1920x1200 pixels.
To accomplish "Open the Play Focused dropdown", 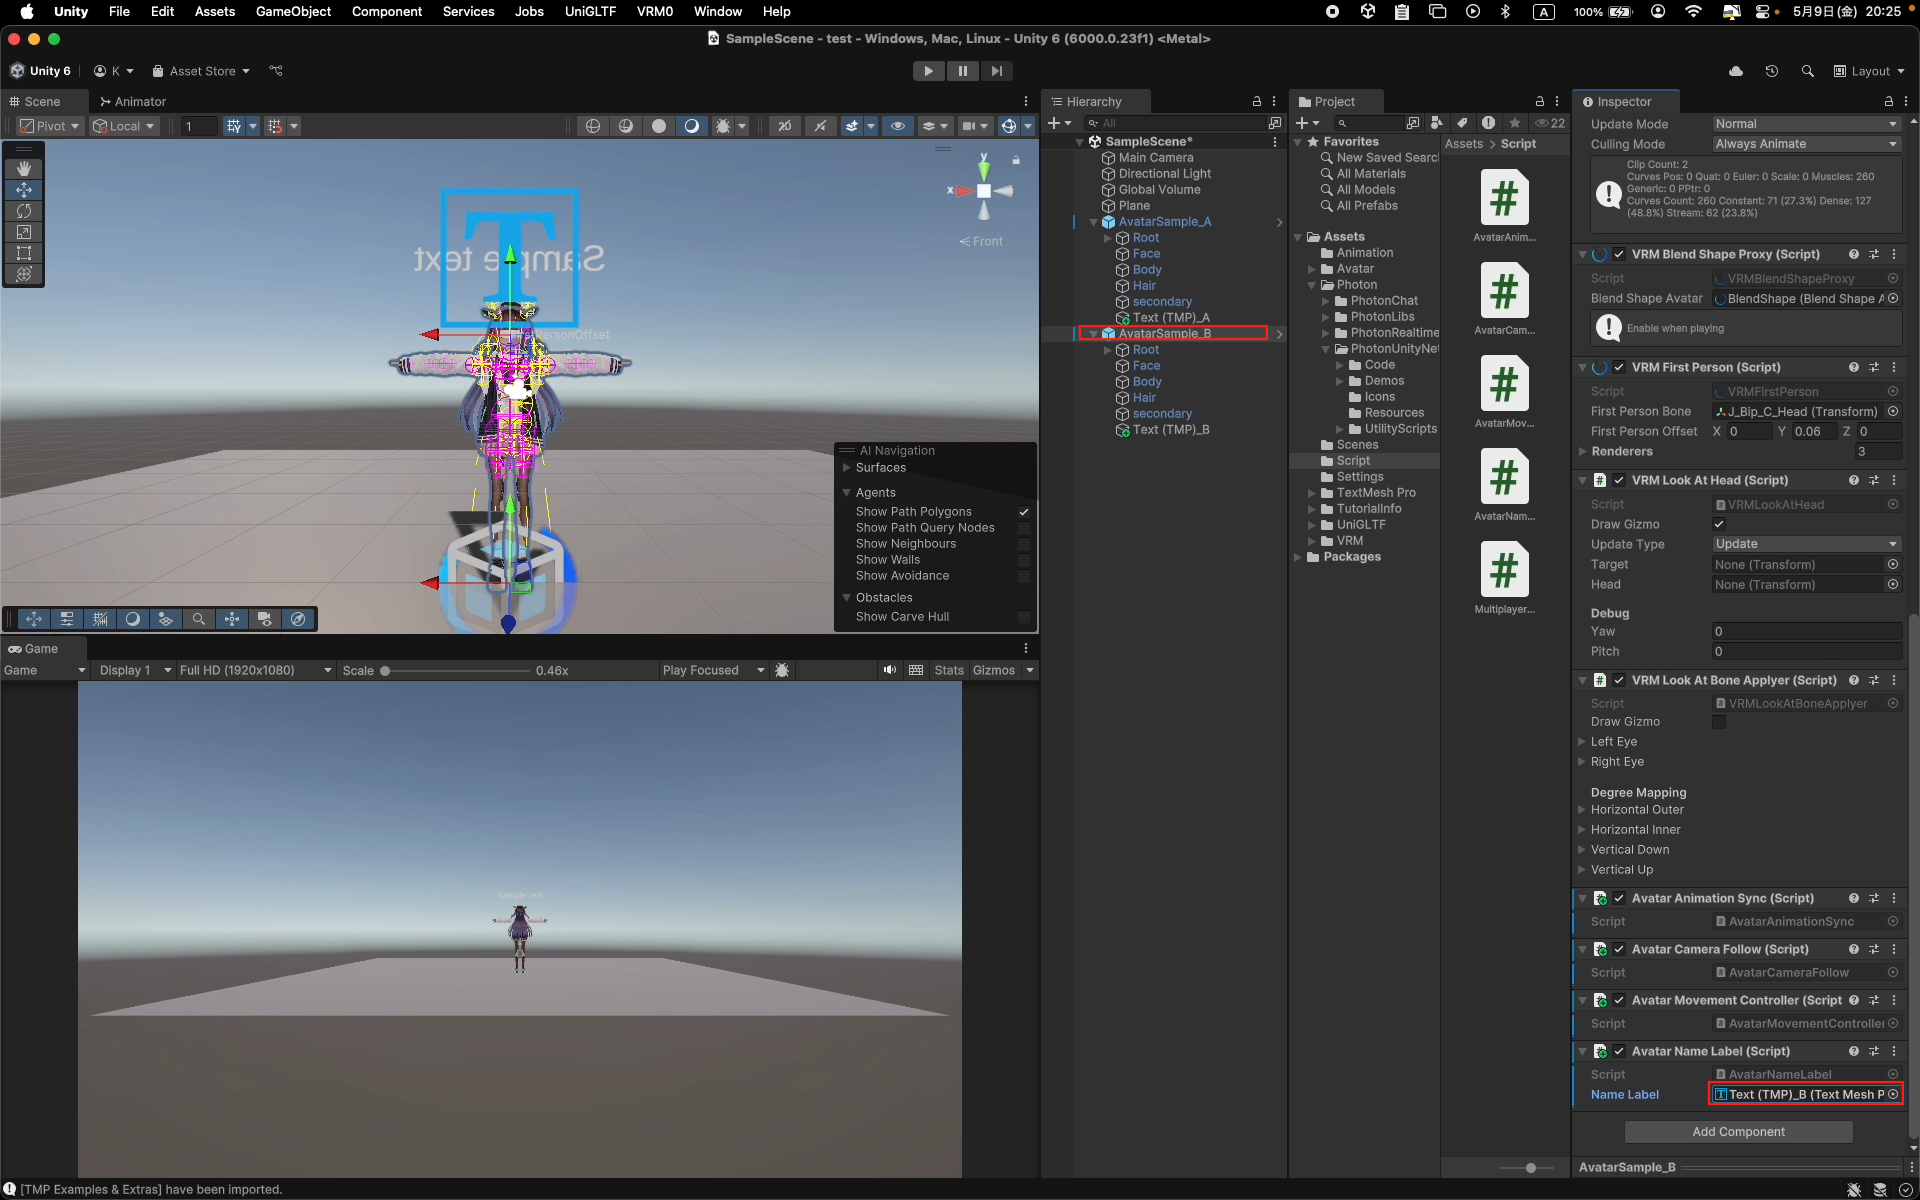I will pos(713,670).
